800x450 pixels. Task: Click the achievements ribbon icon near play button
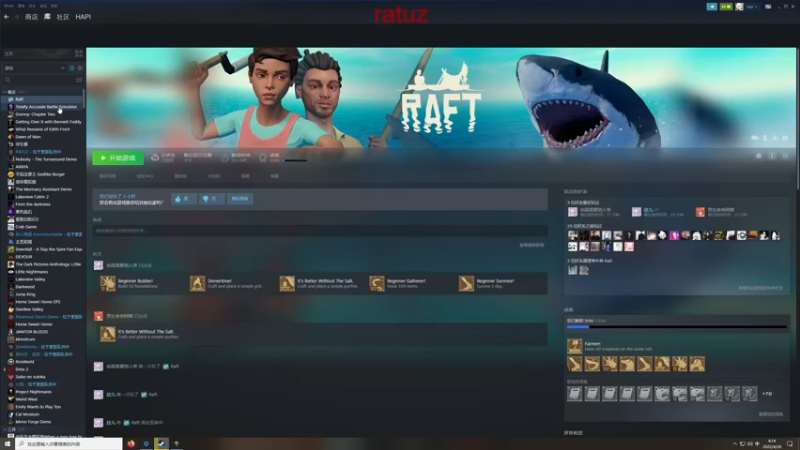pyautogui.click(x=263, y=158)
